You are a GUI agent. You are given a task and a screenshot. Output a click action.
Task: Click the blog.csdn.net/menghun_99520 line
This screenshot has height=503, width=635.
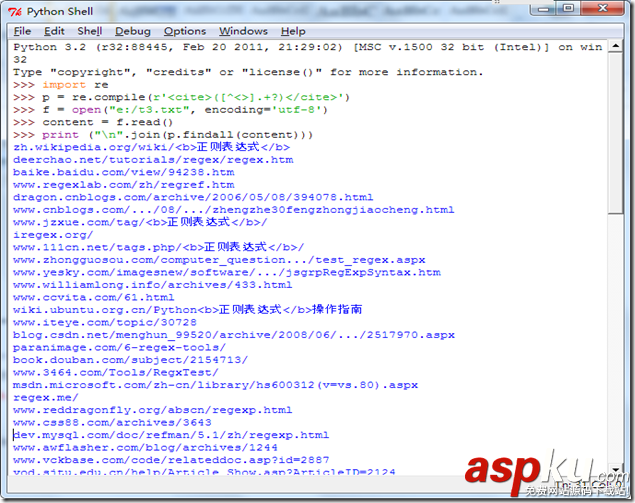point(234,335)
